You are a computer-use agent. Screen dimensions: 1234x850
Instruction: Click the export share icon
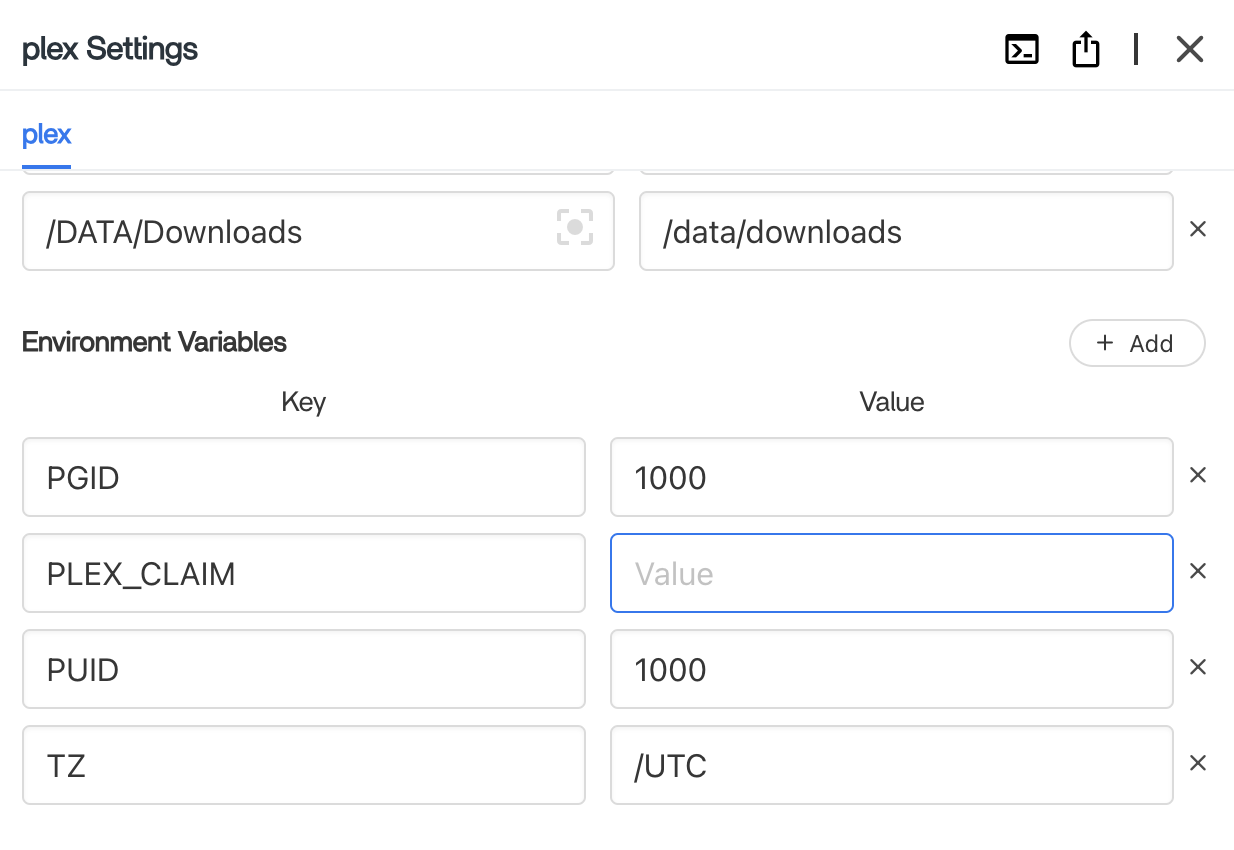click(1085, 48)
